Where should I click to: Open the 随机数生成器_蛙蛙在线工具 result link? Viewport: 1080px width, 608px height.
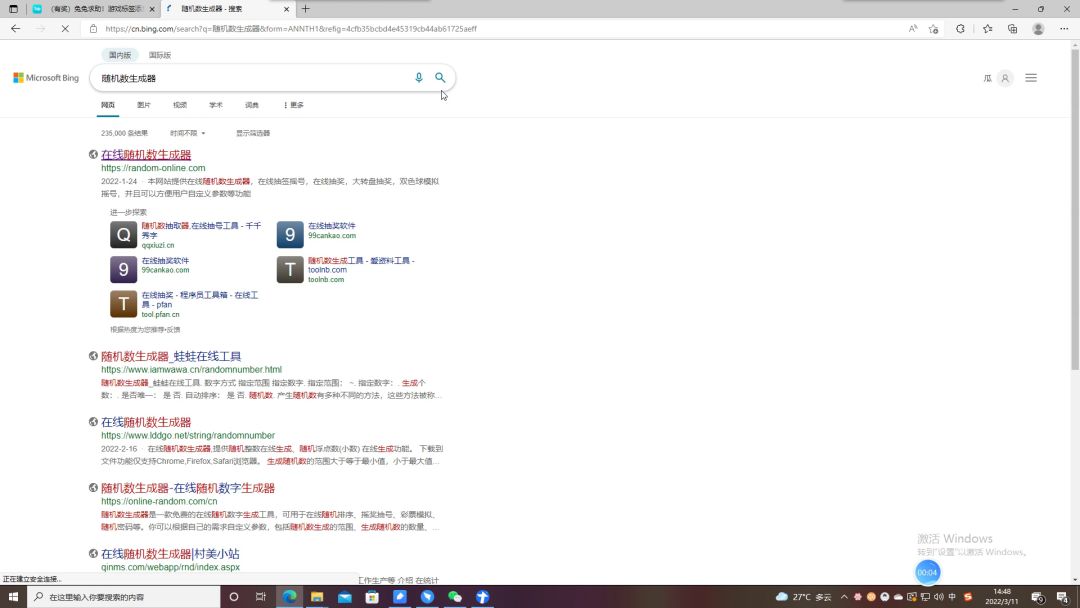pos(171,356)
